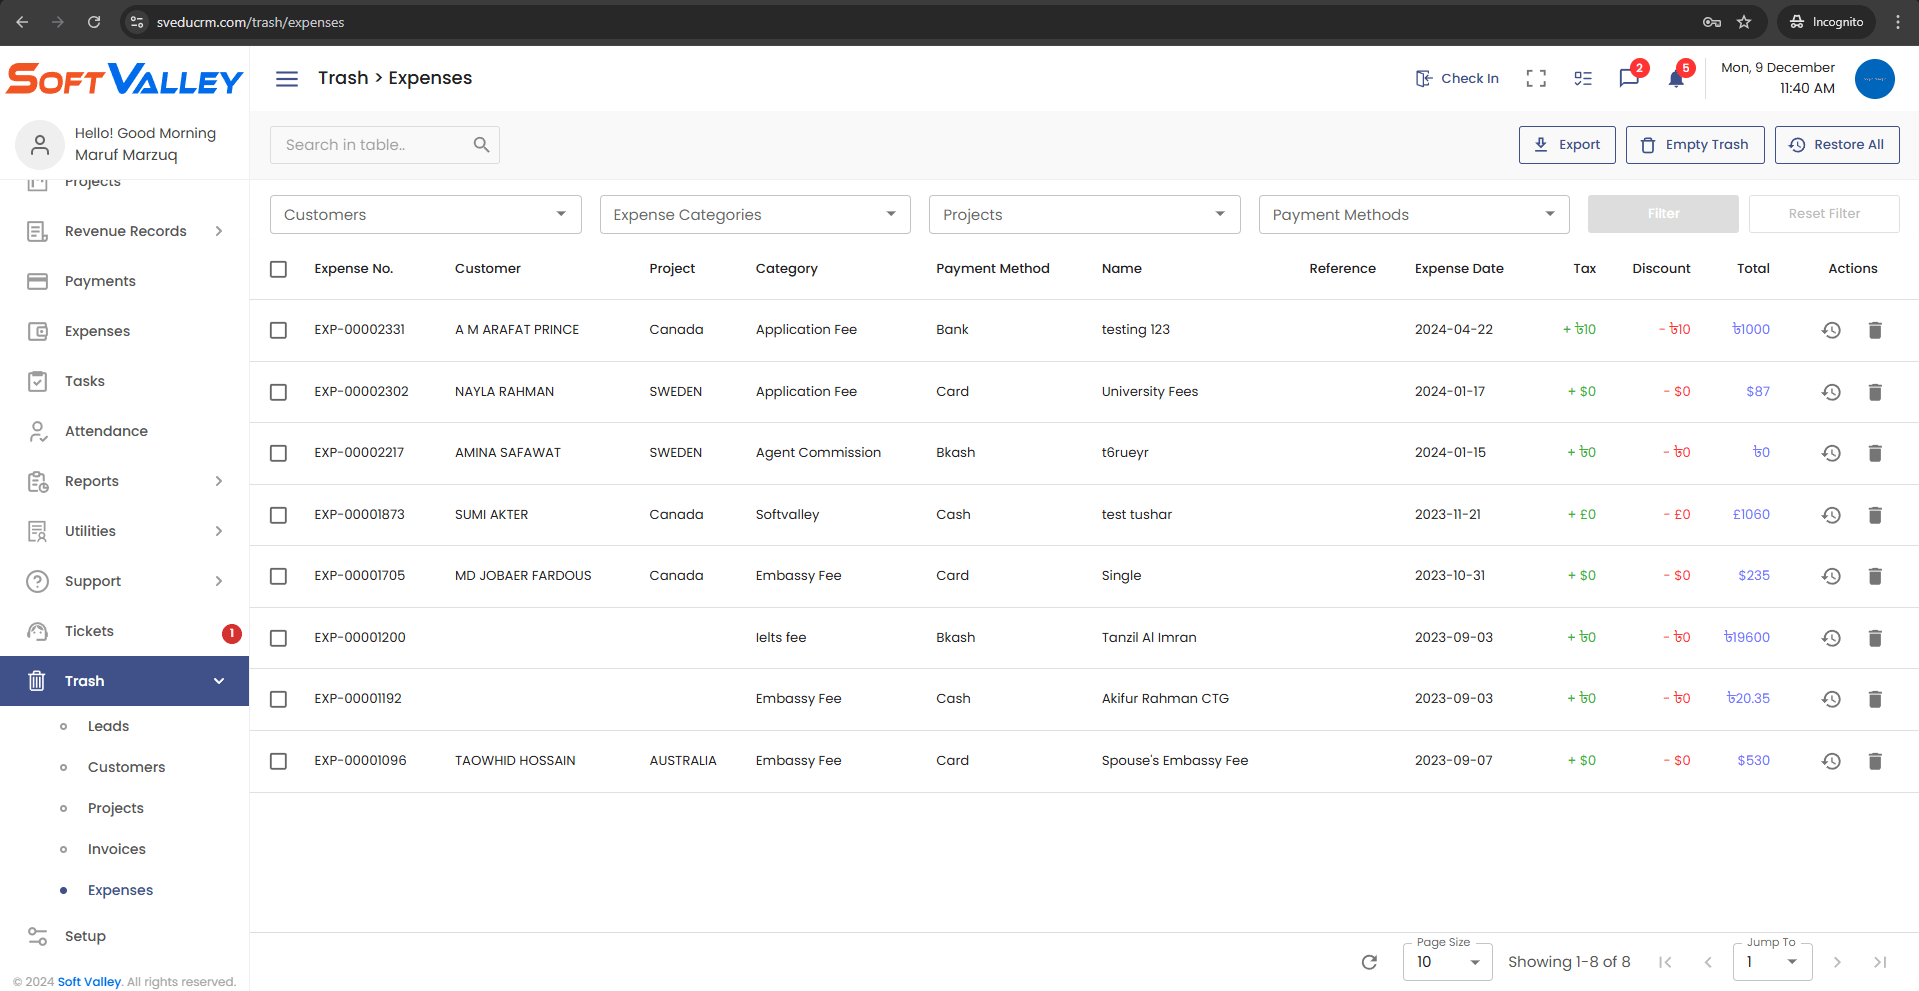Click restore icon for EXP-00002331 row
Screen dimensions: 1919x991
tap(1831, 330)
